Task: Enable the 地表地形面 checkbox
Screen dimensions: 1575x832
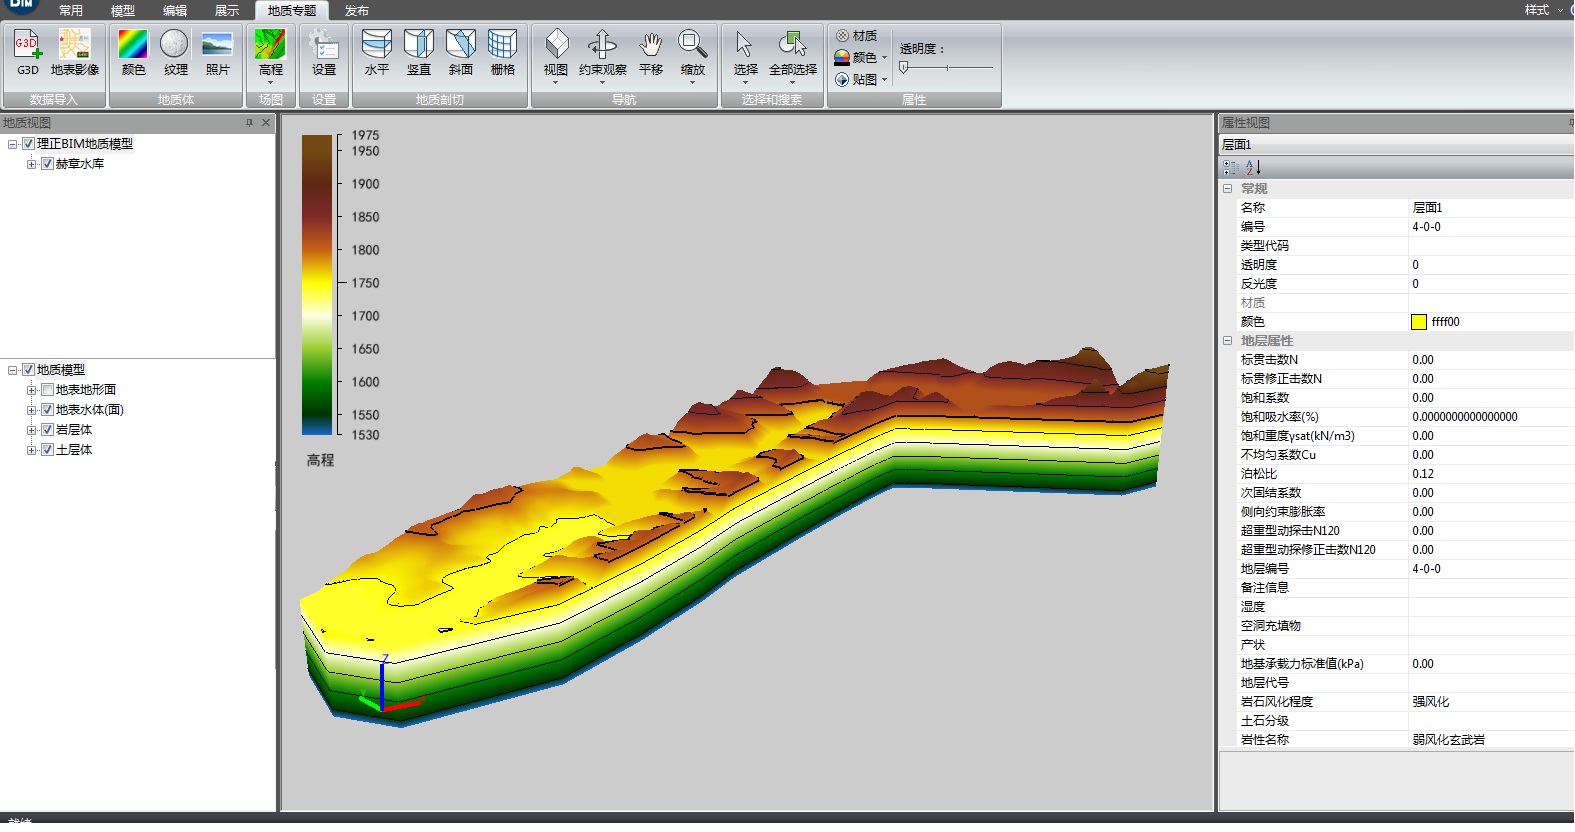Action: pyautogui.click(x=47, y=390)
